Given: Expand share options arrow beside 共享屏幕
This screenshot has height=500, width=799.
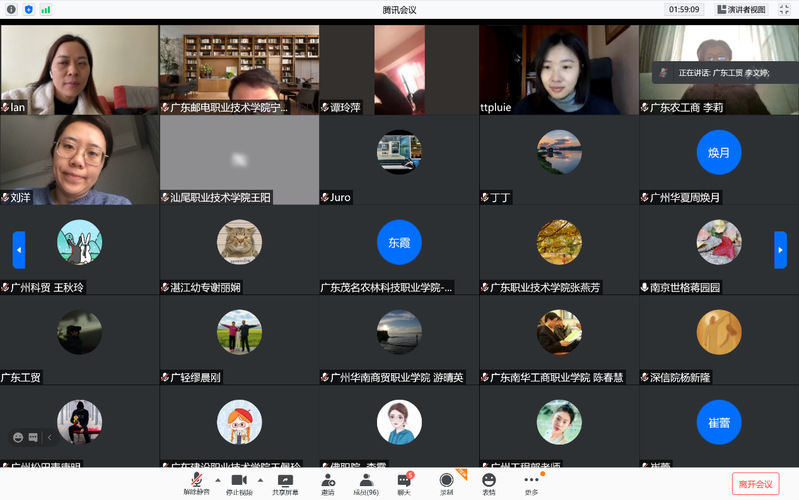Looking at the screenshot, I should [303, 480].
